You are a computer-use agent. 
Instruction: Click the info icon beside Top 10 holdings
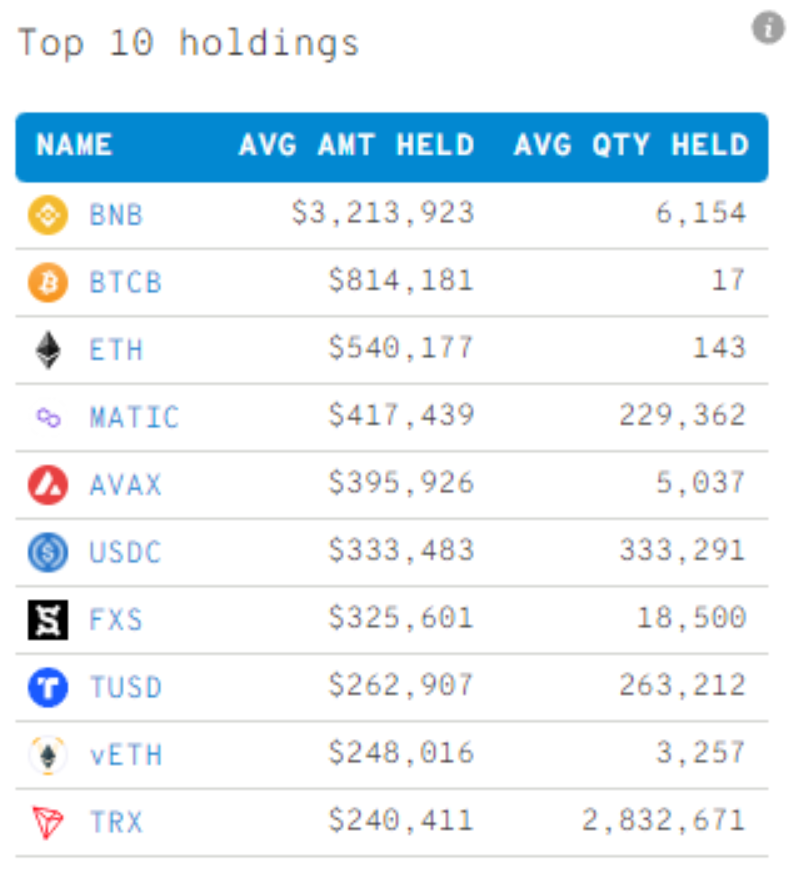[x=768, y=27]
